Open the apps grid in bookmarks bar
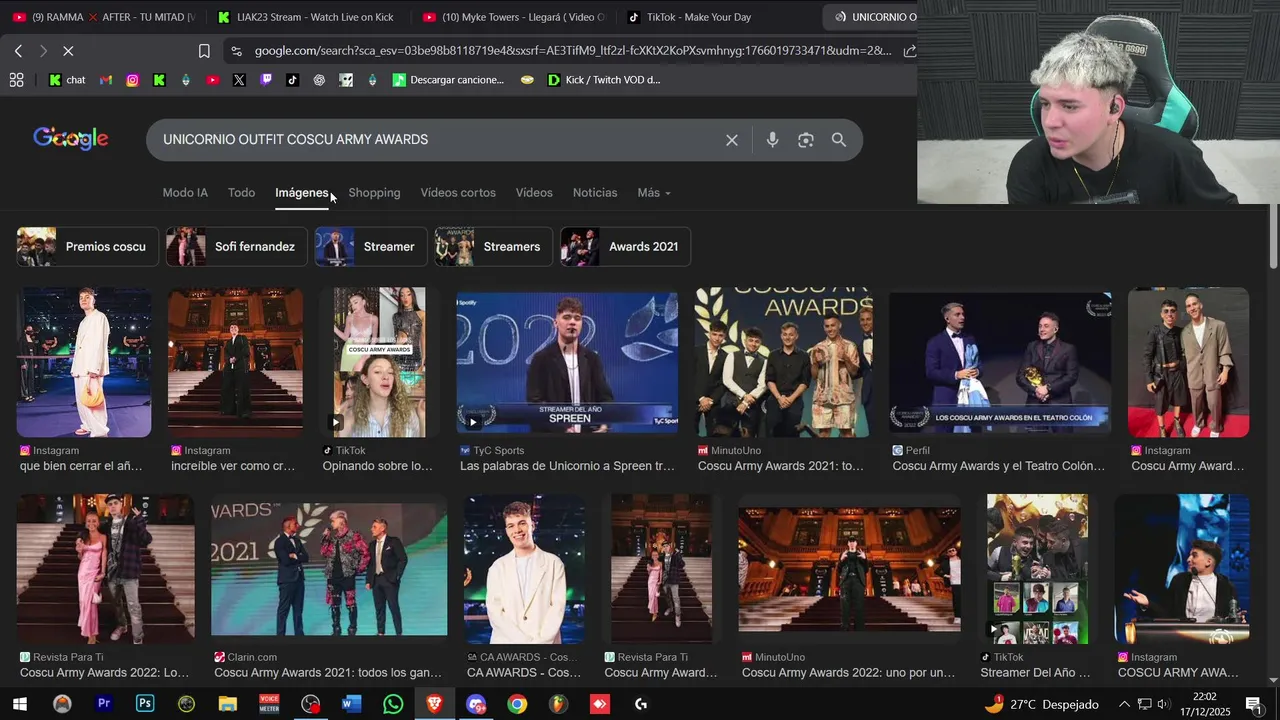The image size is (1280, 720). (x=17, y=80)
